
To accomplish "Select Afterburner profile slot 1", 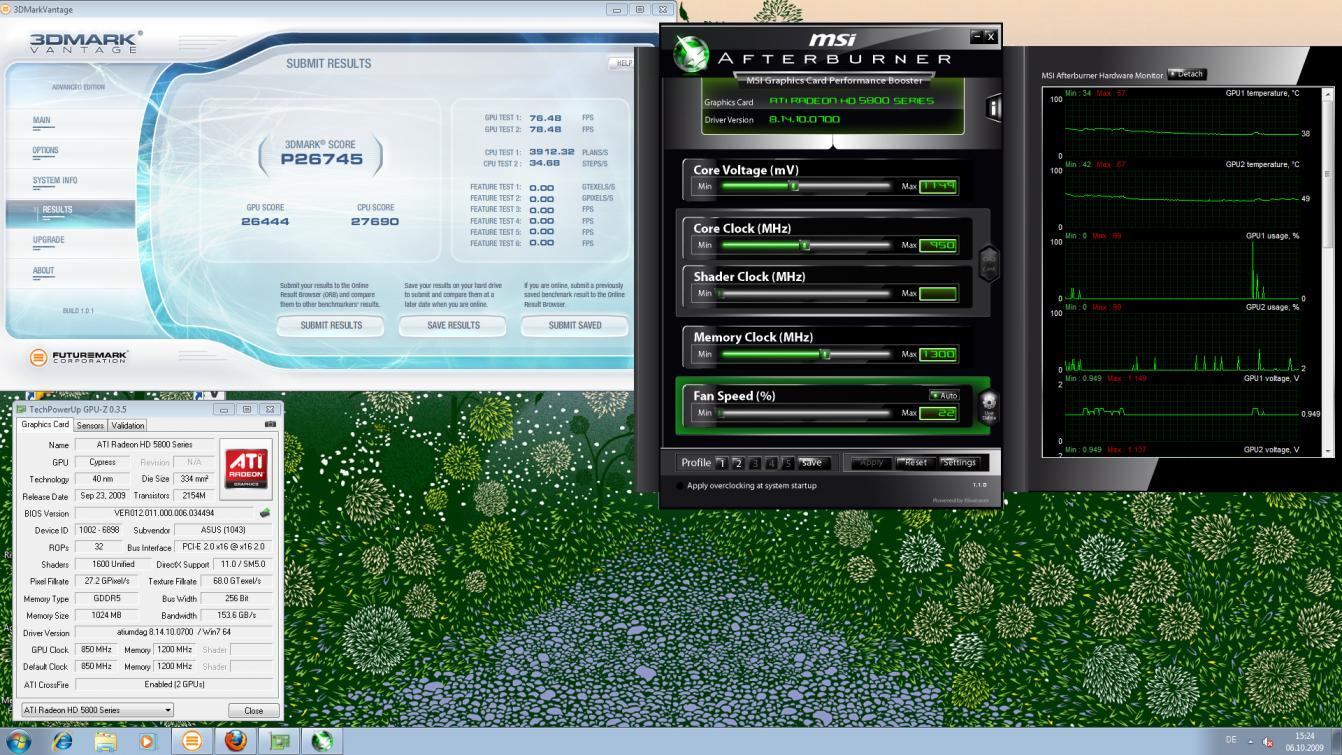I will [x=721, y=463].
